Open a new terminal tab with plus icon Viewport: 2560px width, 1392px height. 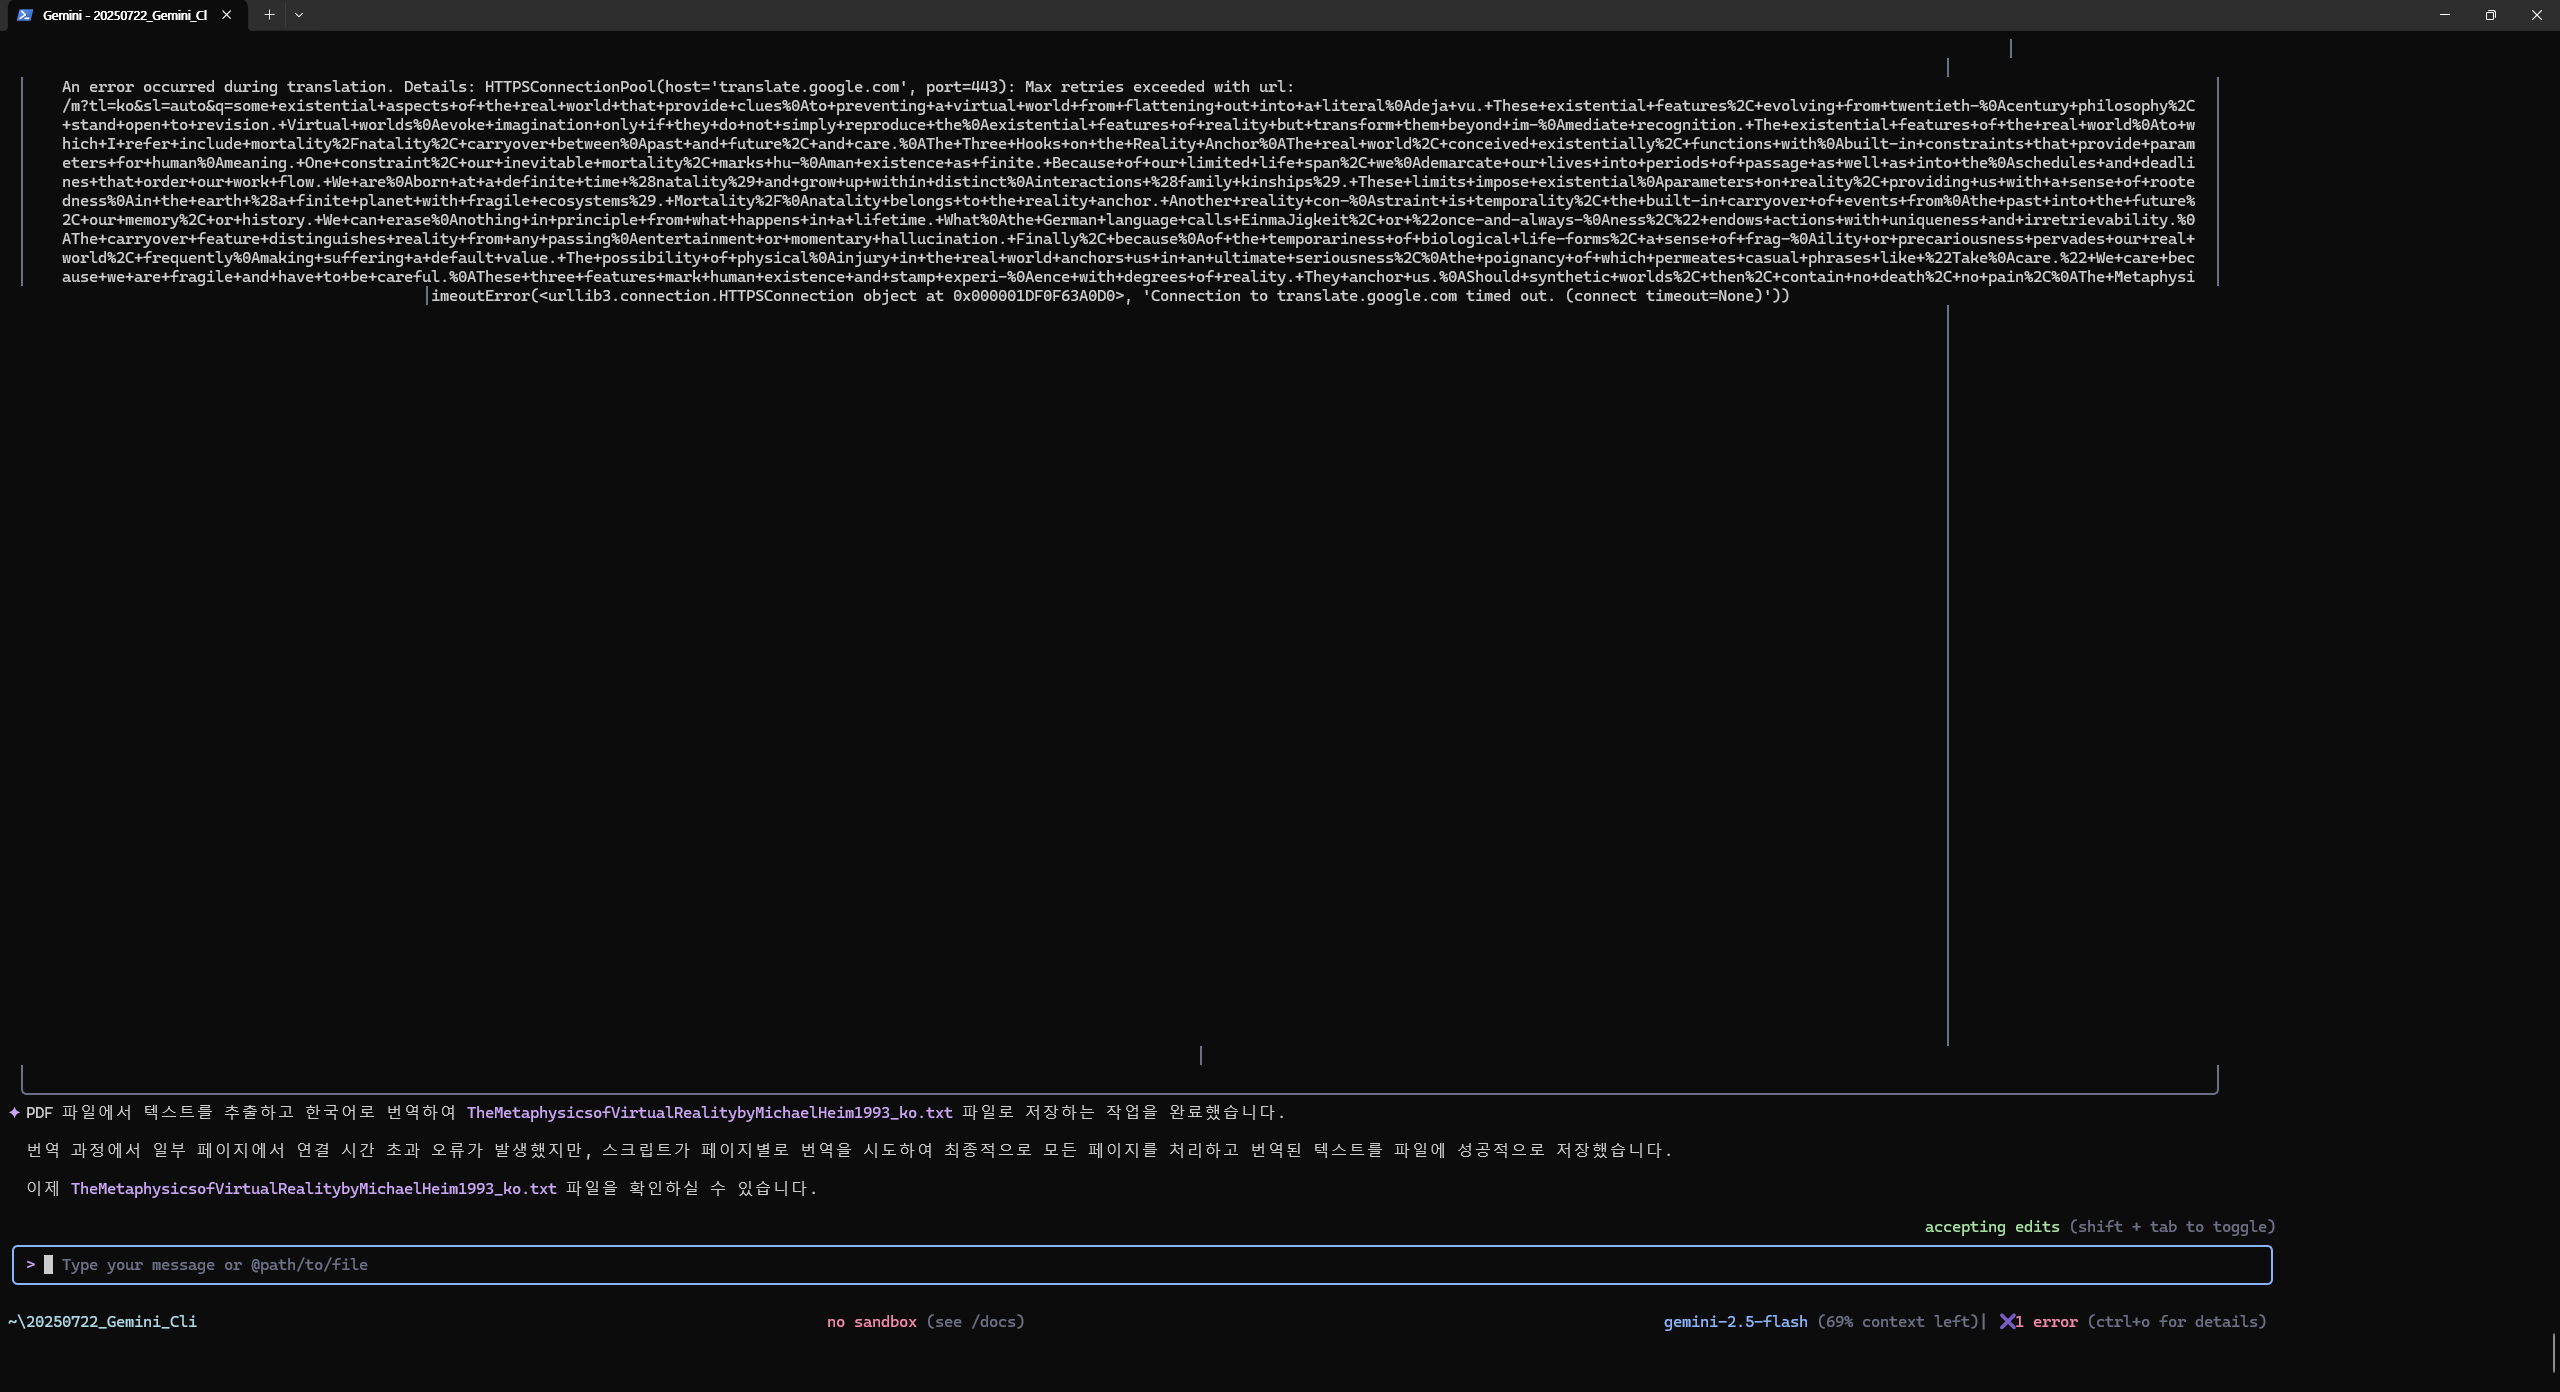click(269, 15)
